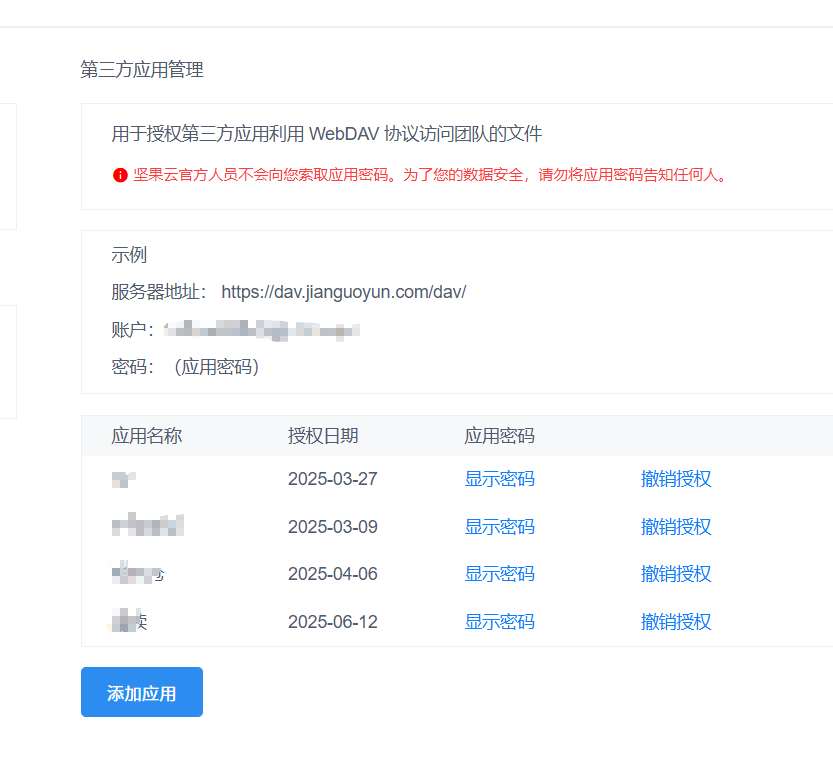Image resolution: width=833 pixels, height=774 pixels.
Task: Click the red warning icon
Action: [120, 175]
